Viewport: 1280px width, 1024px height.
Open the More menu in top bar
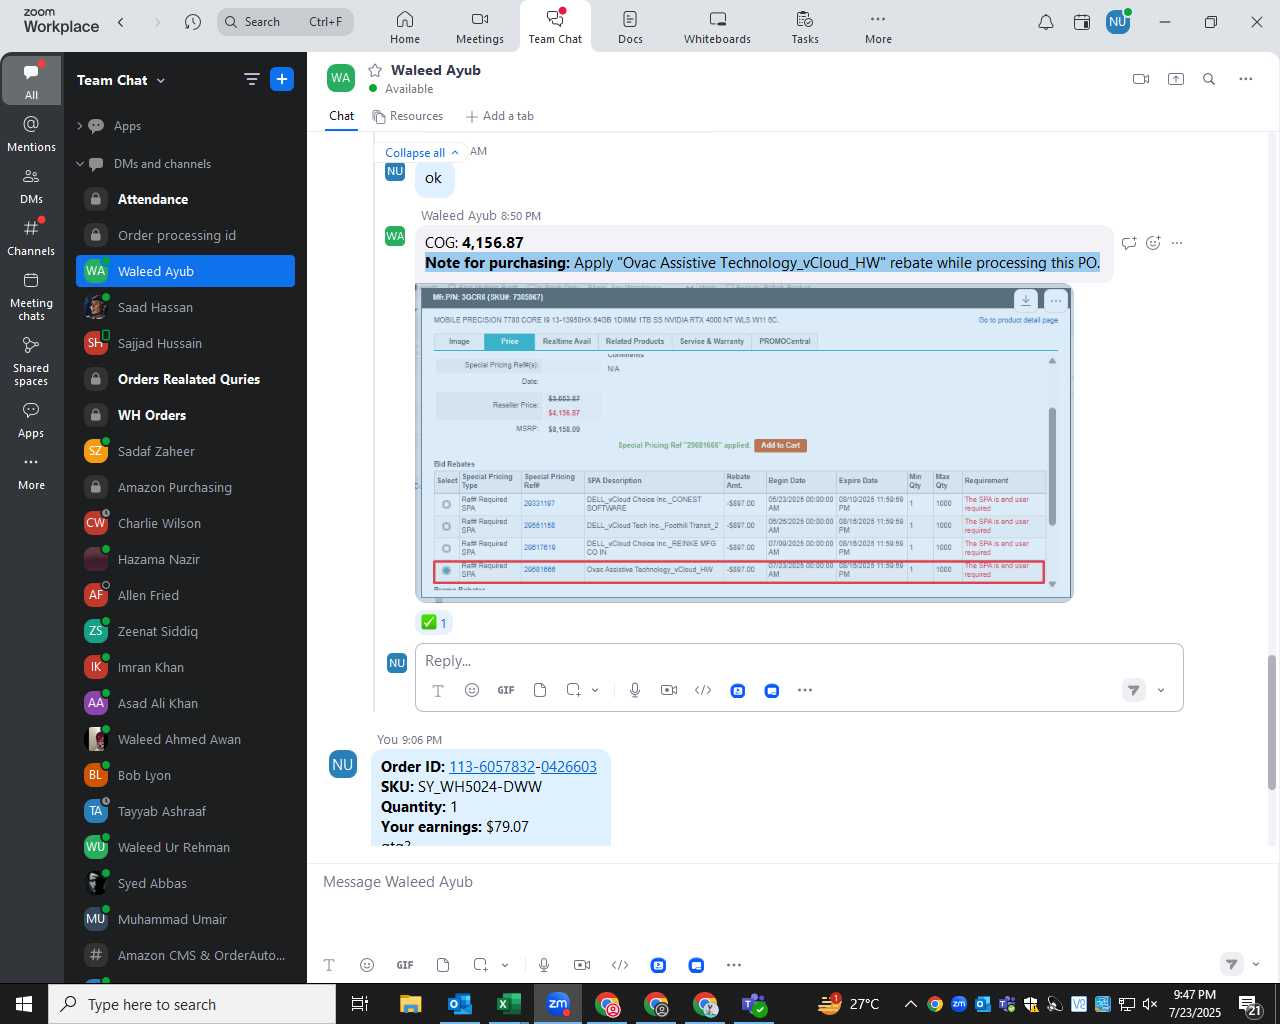pos(878,27)
